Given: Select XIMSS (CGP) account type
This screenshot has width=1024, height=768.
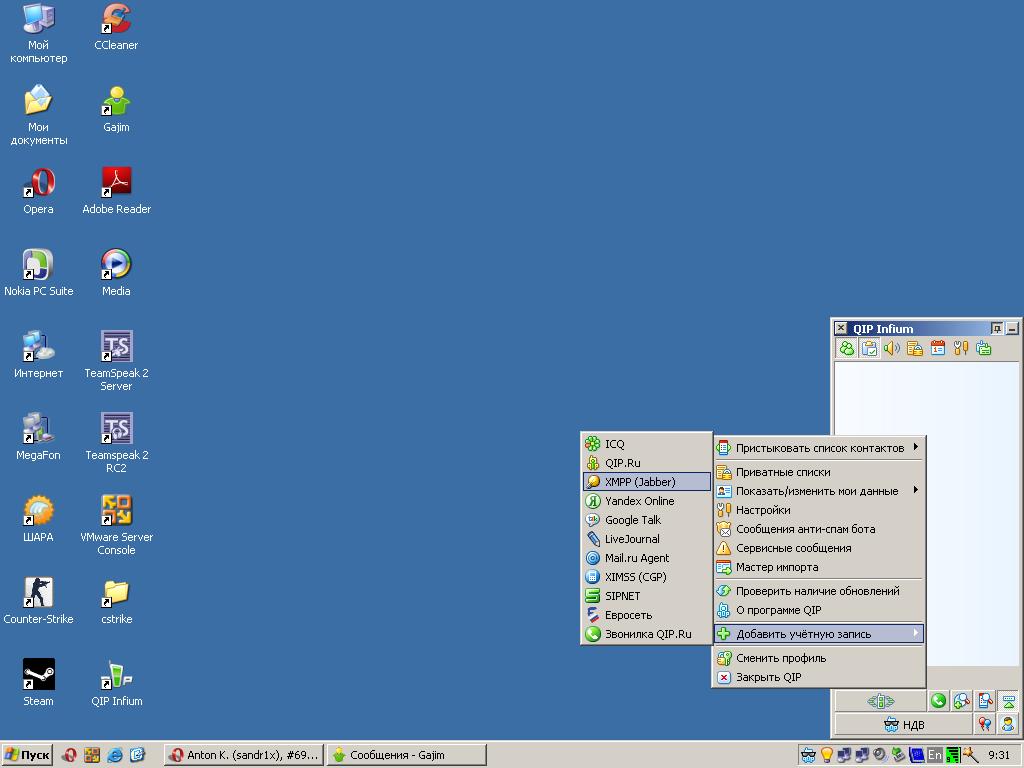Looking at the screenshot, I should click(x=646, y=577).
